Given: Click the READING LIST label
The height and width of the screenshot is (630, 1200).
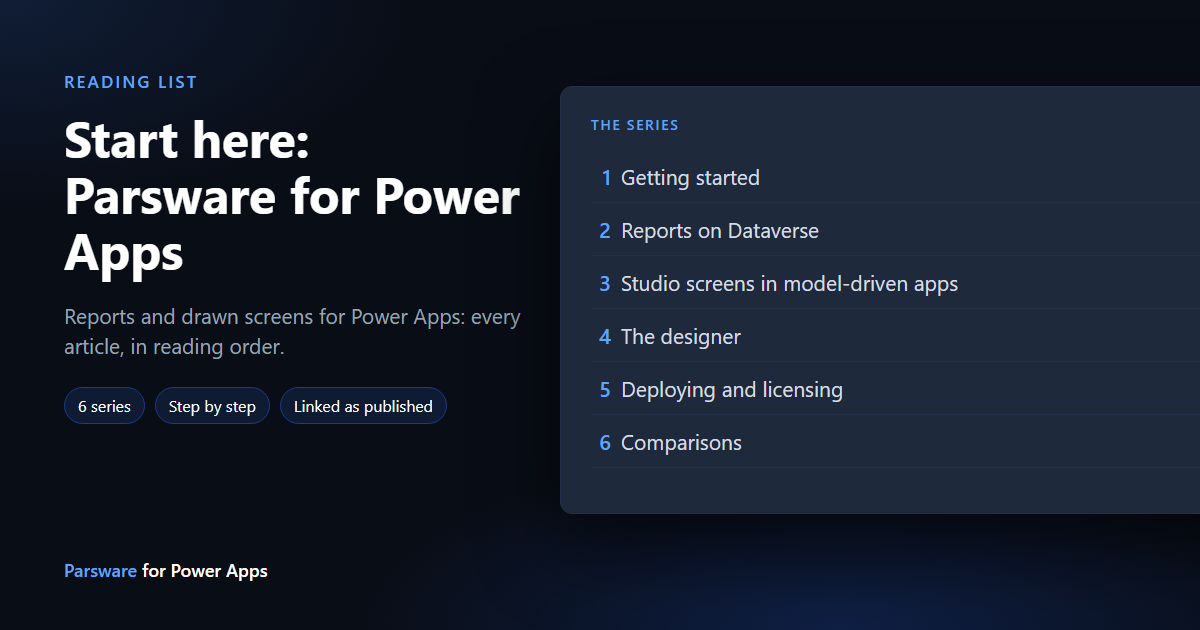Looking at the screenshot, I should pyautogui.click(x=131, y=82).
